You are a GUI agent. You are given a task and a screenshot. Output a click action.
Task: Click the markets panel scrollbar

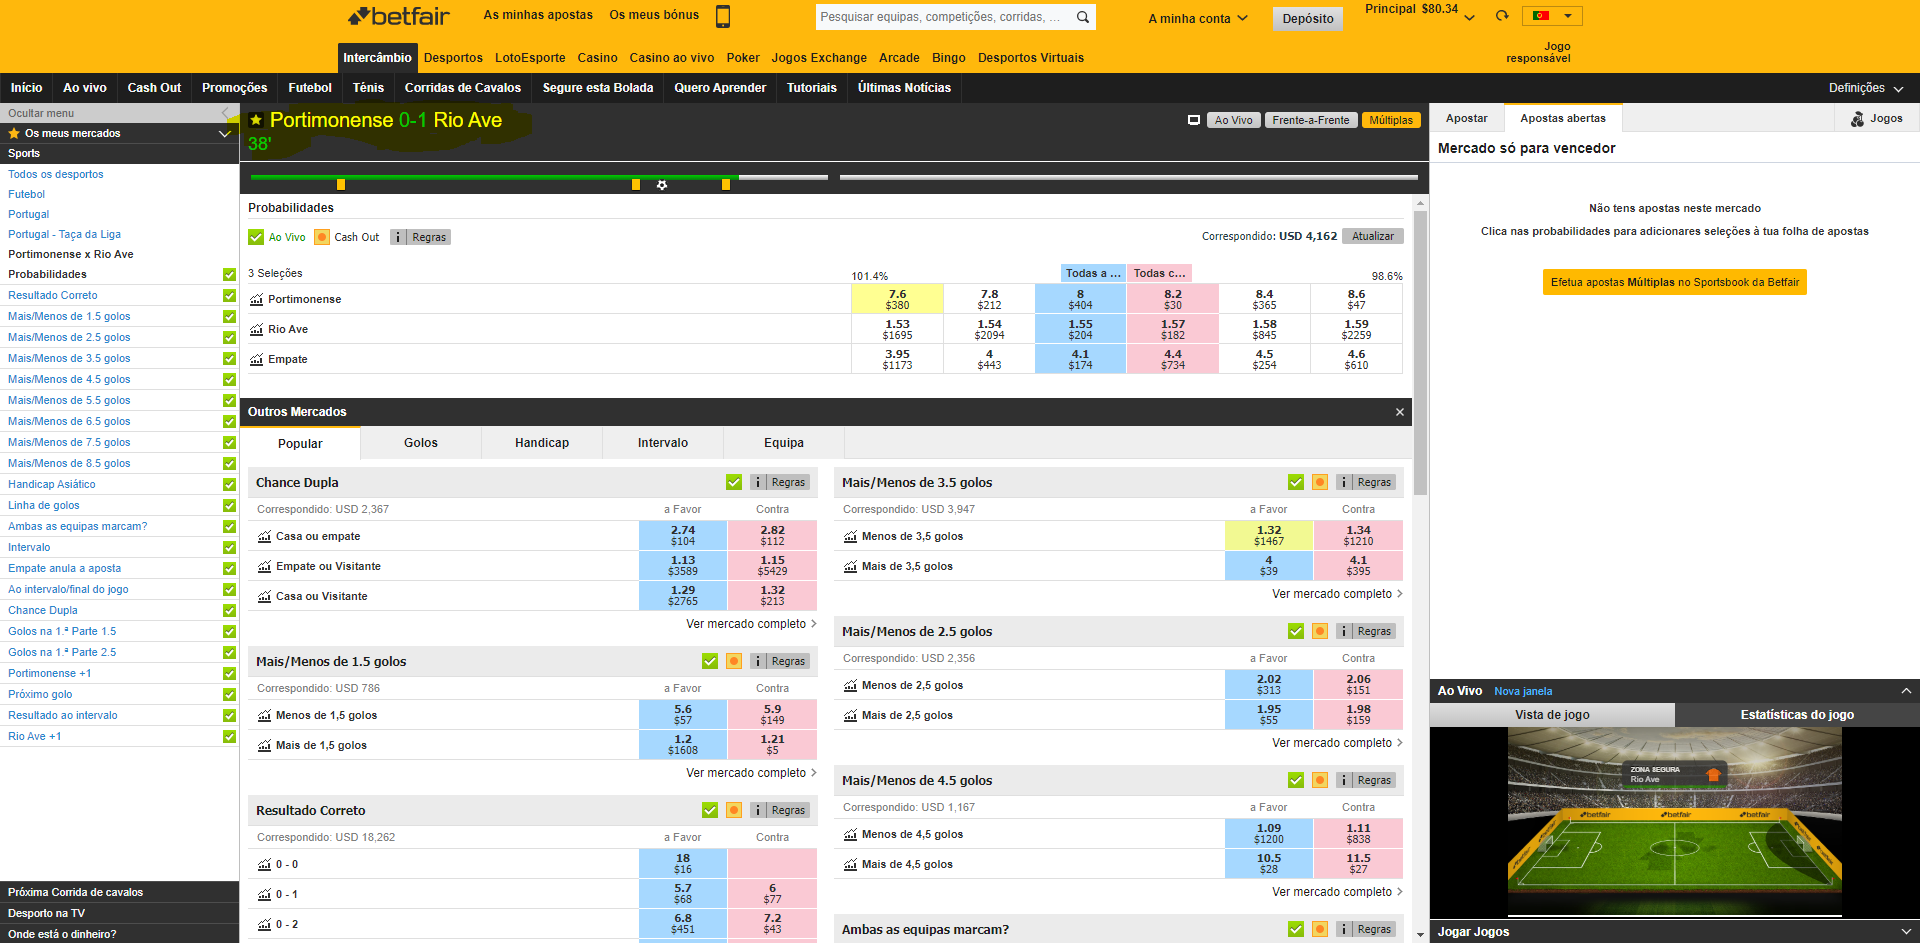coord(1421,353)
